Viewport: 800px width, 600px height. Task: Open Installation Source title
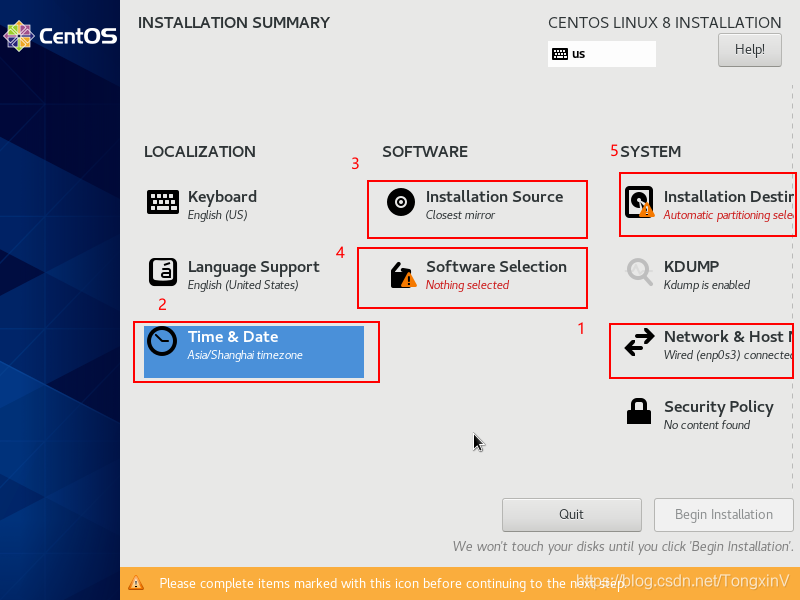494,197
